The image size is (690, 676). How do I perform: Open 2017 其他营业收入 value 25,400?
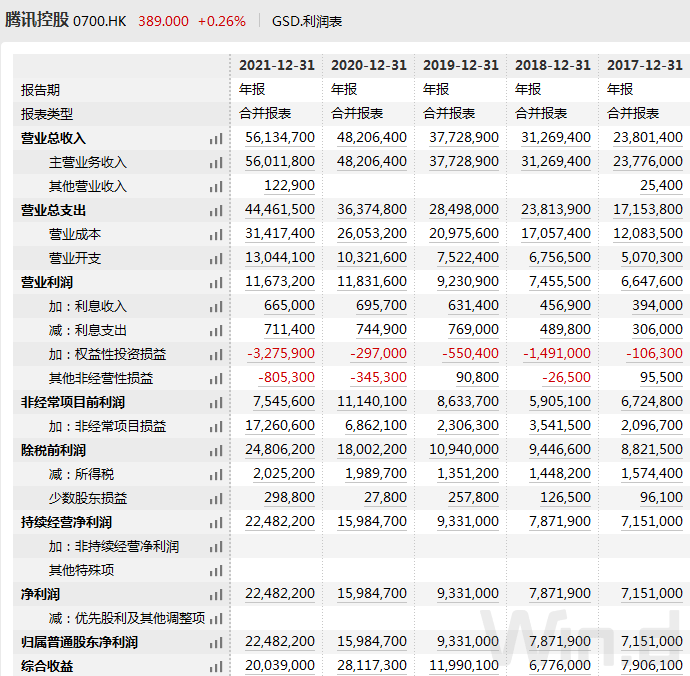(x=661, y=185)
